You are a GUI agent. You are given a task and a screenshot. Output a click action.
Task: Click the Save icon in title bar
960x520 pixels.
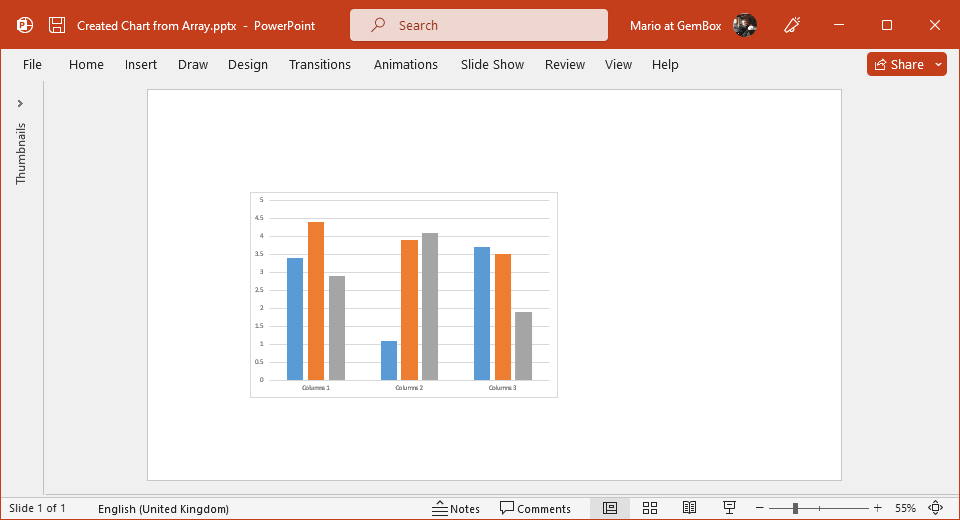point(58,25)
